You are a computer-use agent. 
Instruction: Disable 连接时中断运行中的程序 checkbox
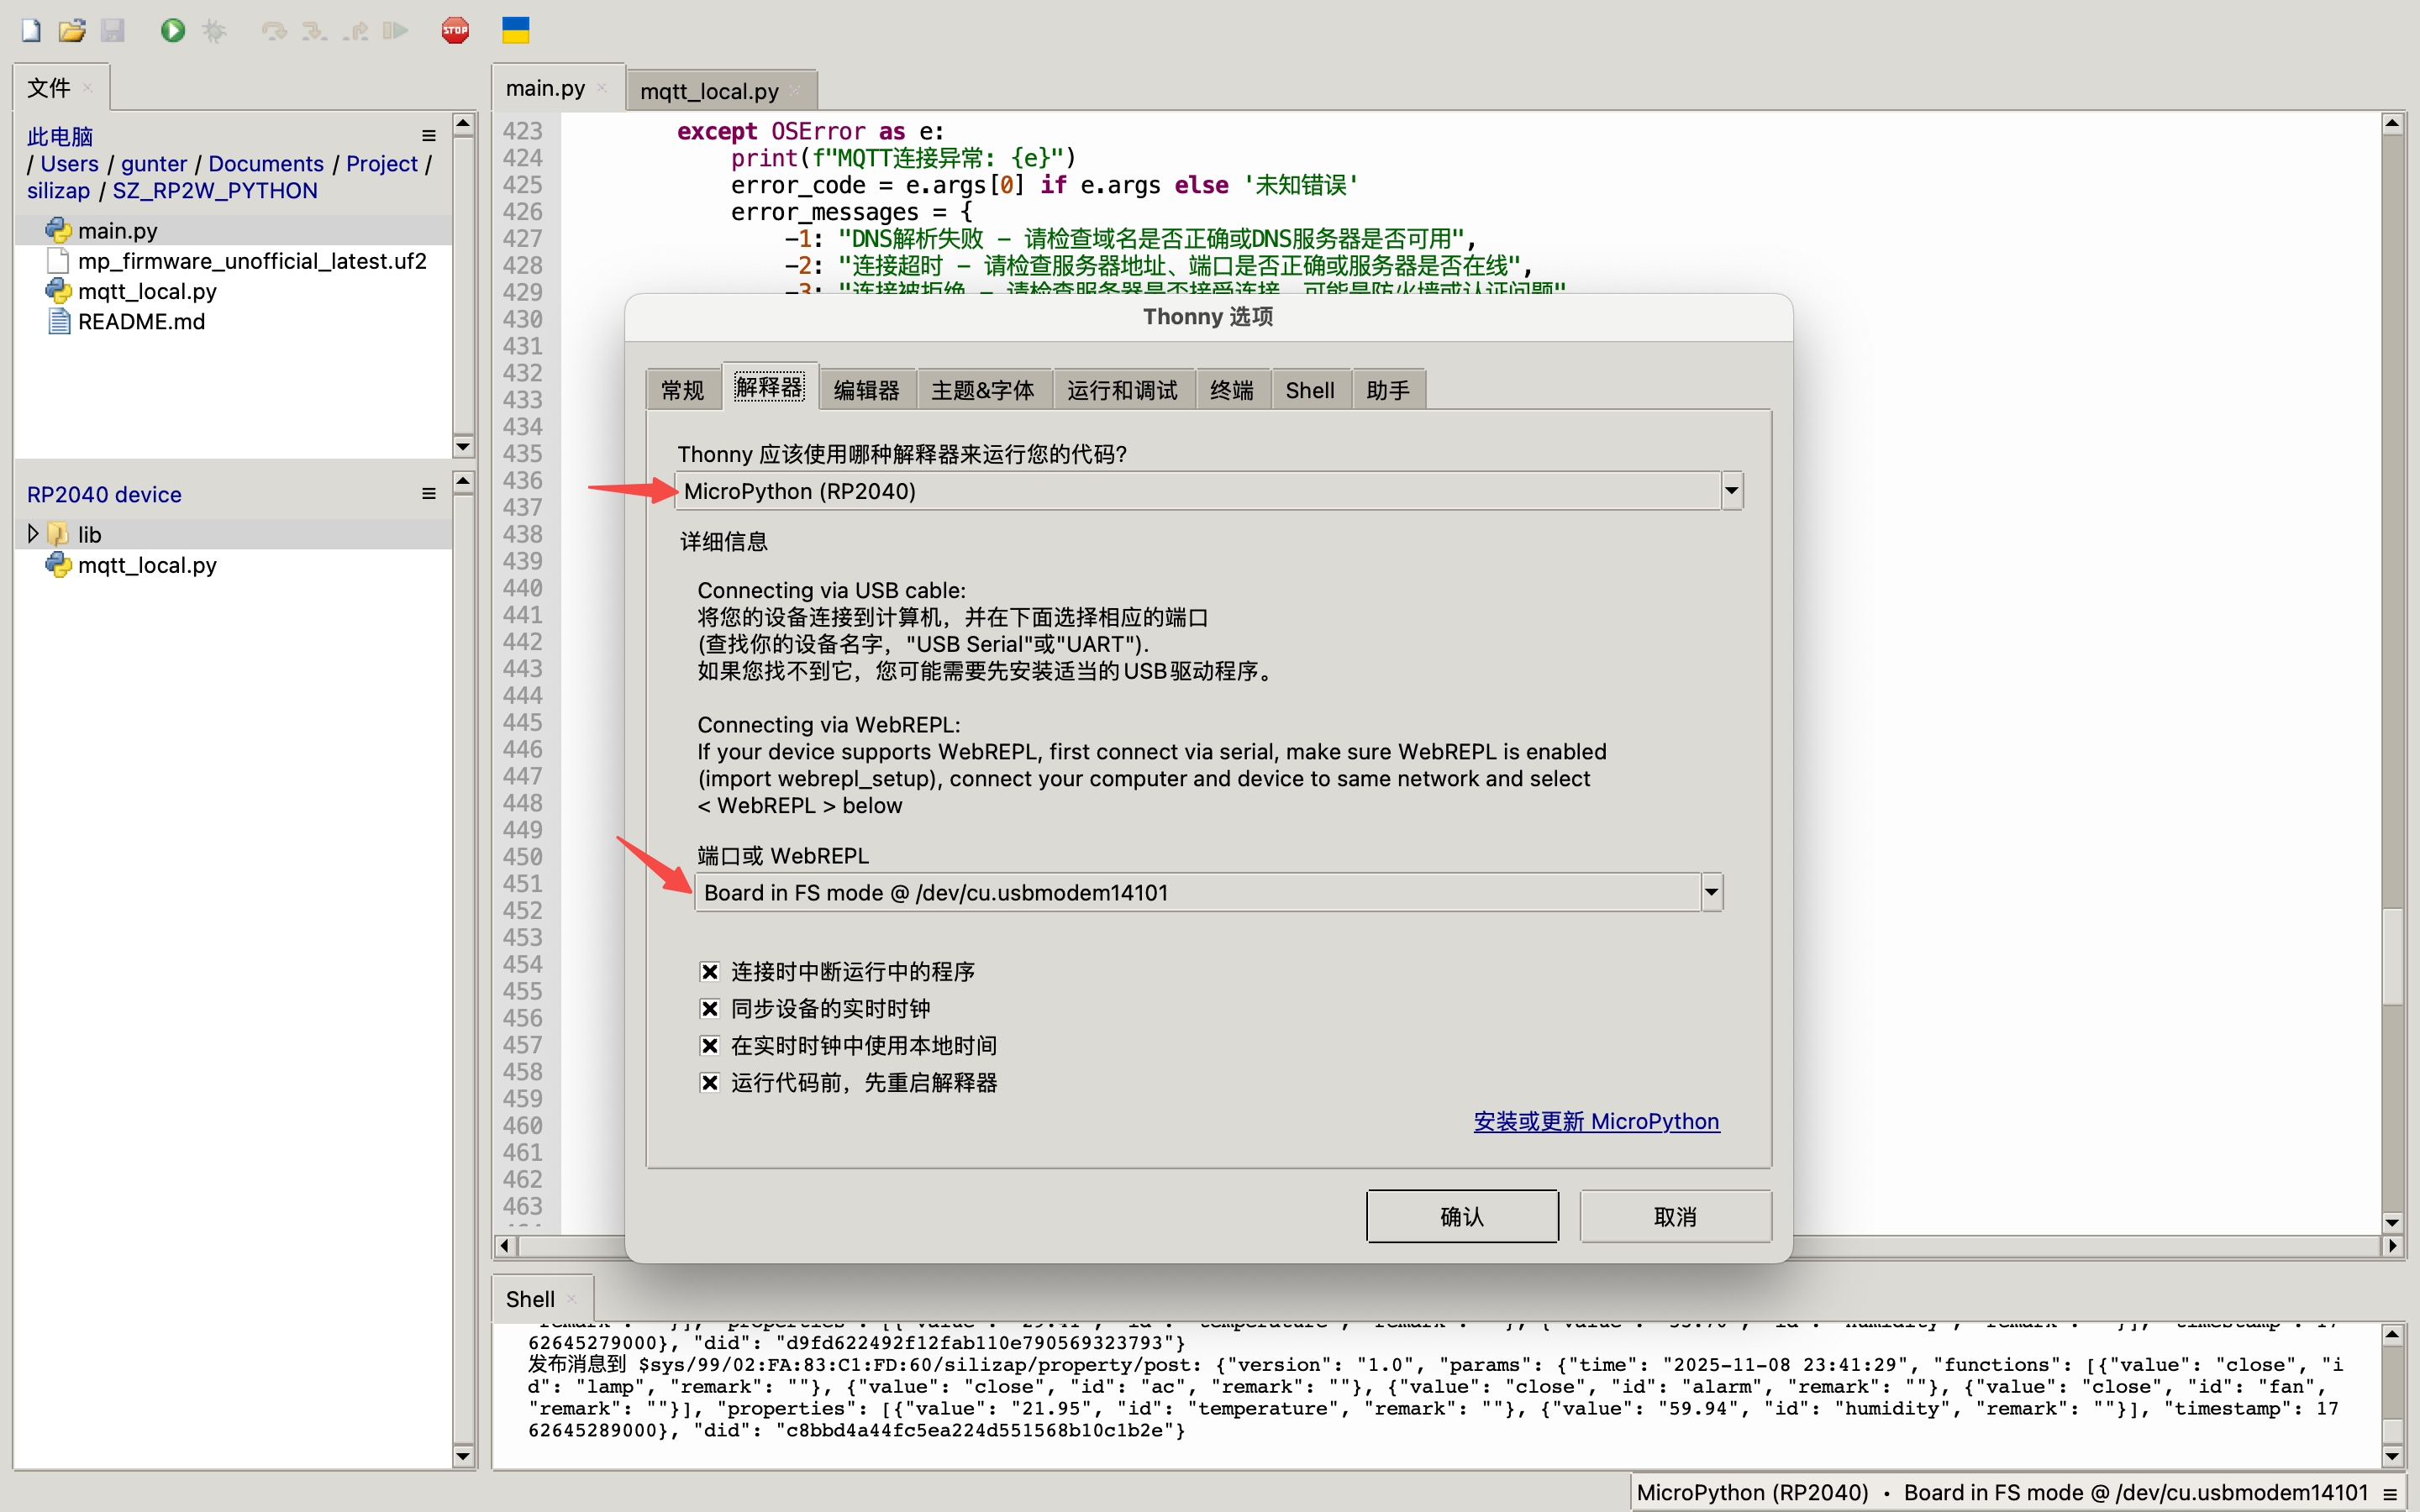[710, 971]
